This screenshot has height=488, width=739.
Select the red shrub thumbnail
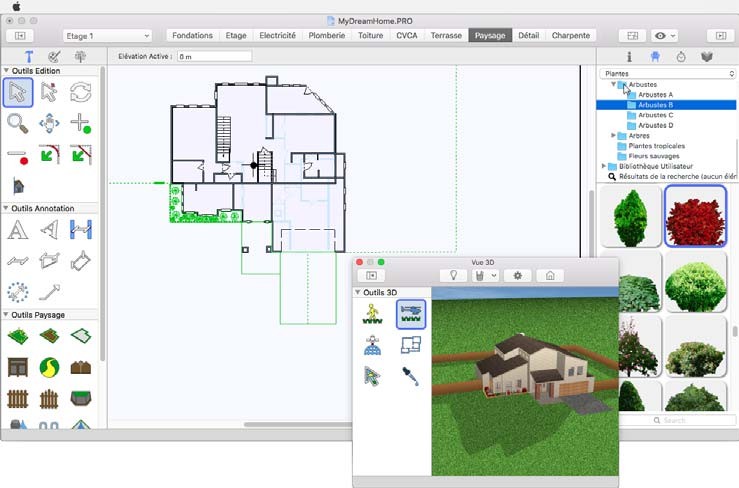point(695,216)
